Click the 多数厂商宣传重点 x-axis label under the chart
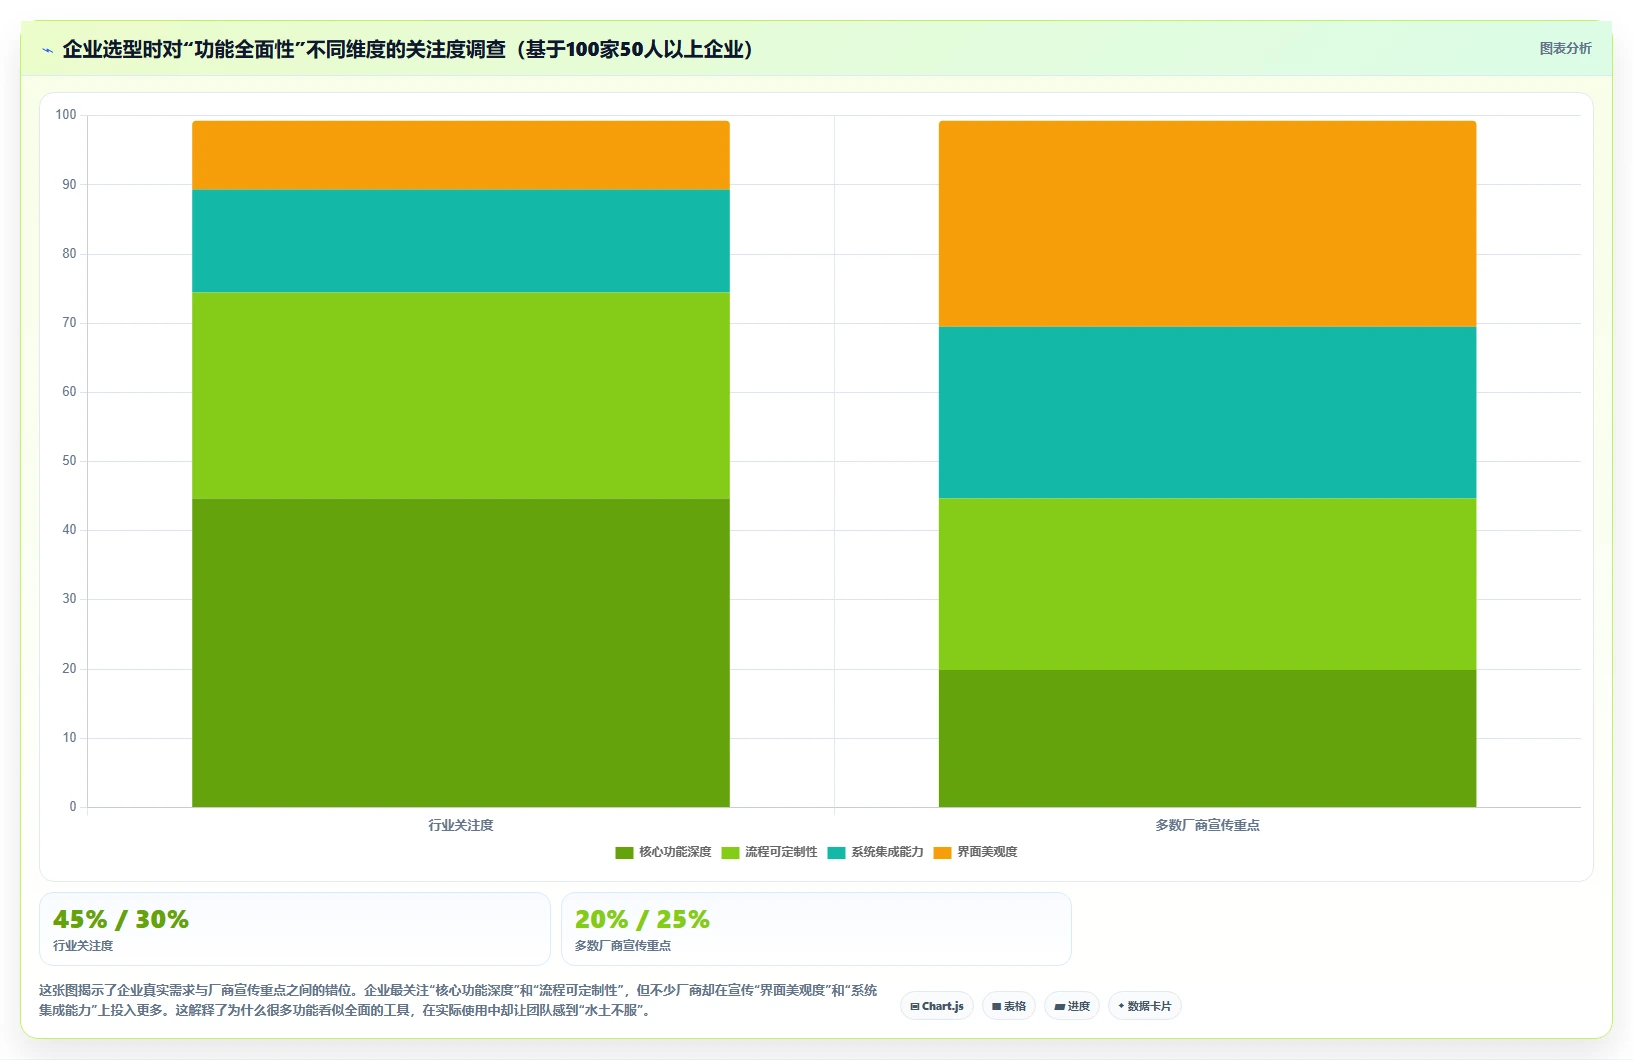 point(1207,825)
